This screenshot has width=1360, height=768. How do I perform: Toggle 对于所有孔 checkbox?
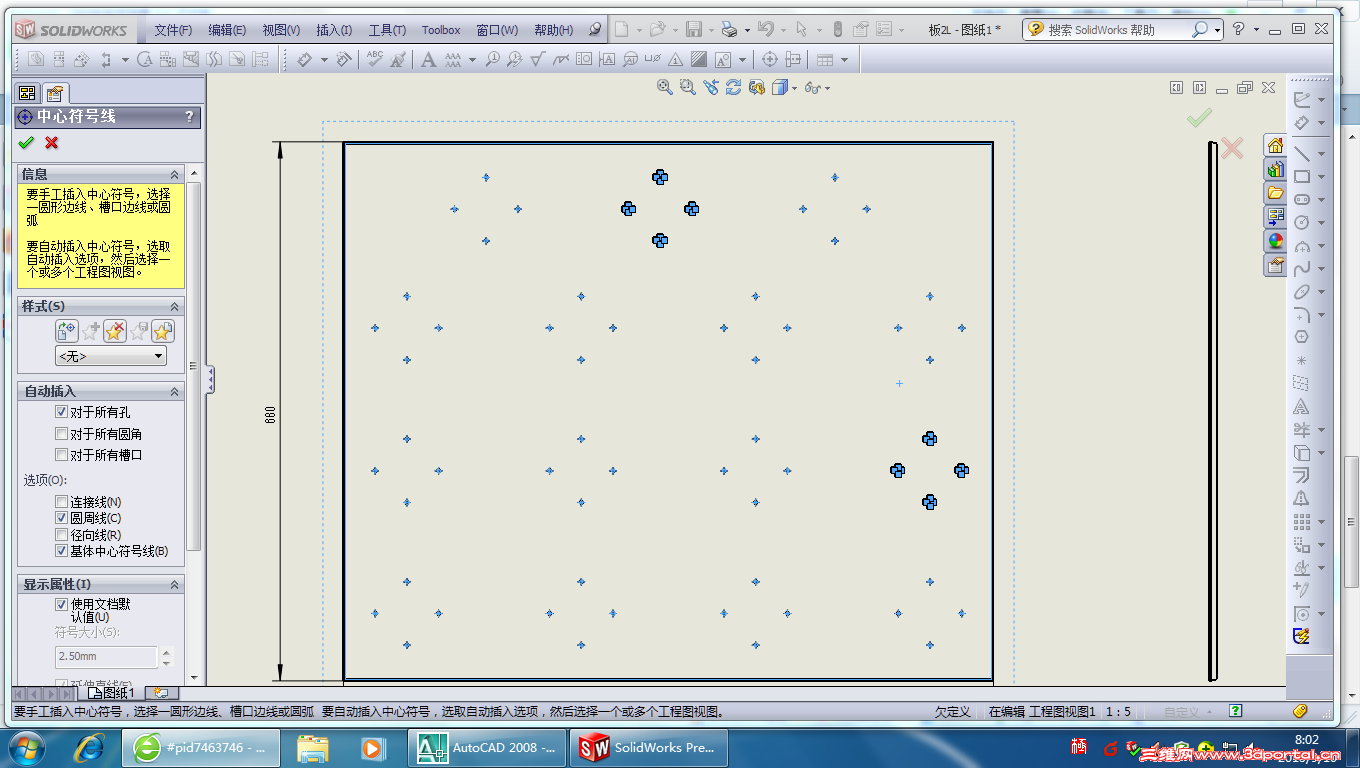(x=61, y=412)
